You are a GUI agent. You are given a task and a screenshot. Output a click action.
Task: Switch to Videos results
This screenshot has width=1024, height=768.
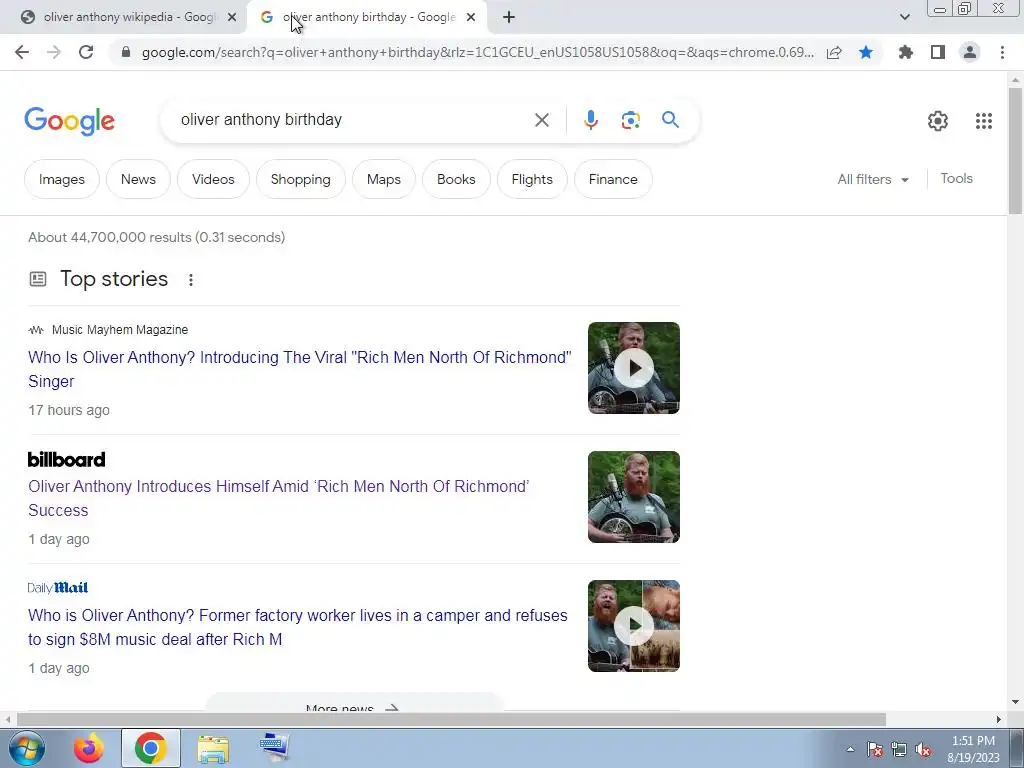click(213, 179)
